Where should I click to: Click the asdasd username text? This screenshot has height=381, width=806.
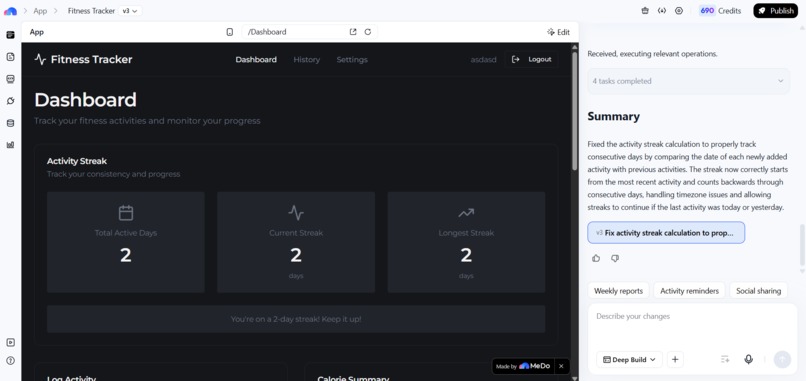click(484, 60)
